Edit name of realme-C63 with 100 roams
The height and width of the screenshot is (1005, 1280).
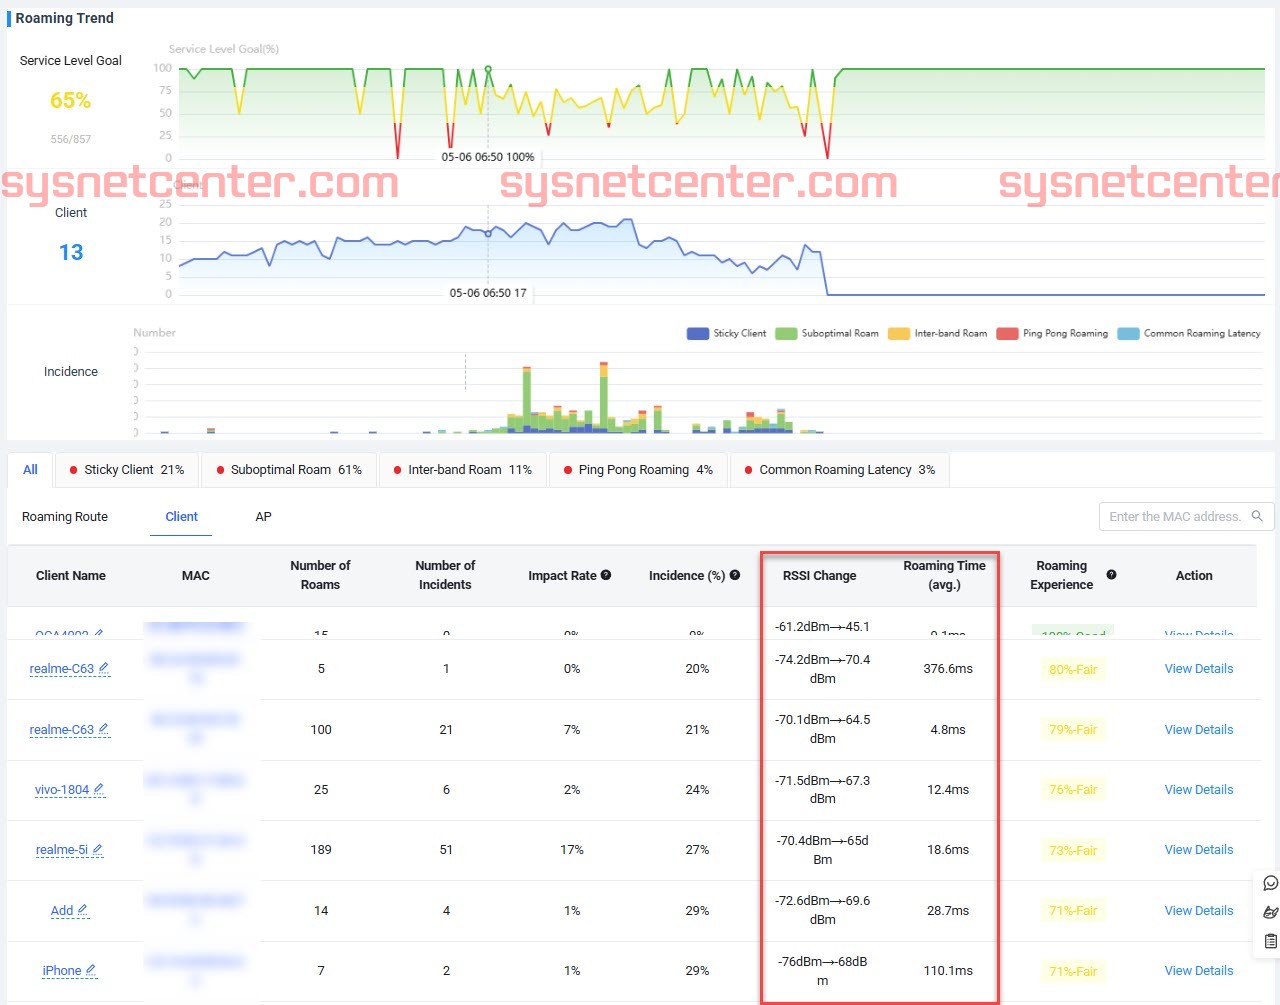click(103, 729)
